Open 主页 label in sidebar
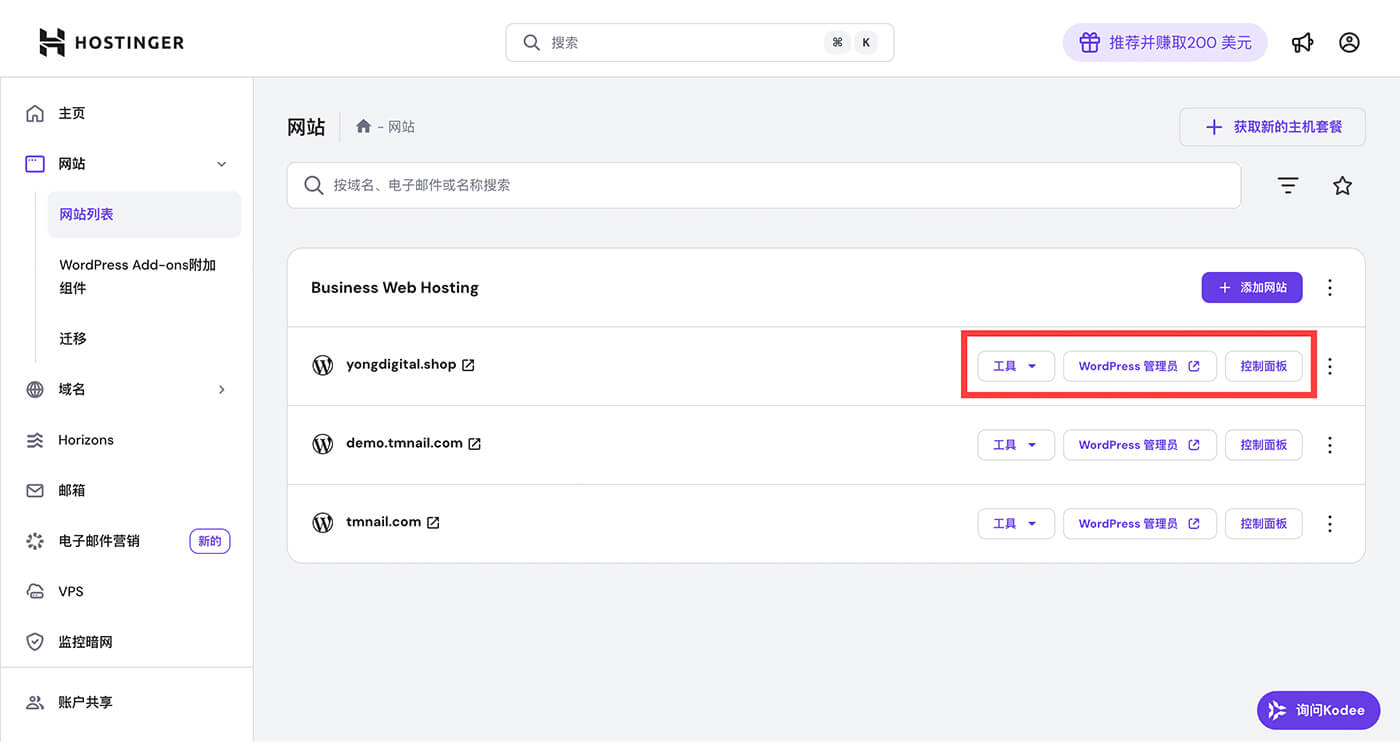The width and height of the screenshot is (1400, 750). (x=72, y=113)
